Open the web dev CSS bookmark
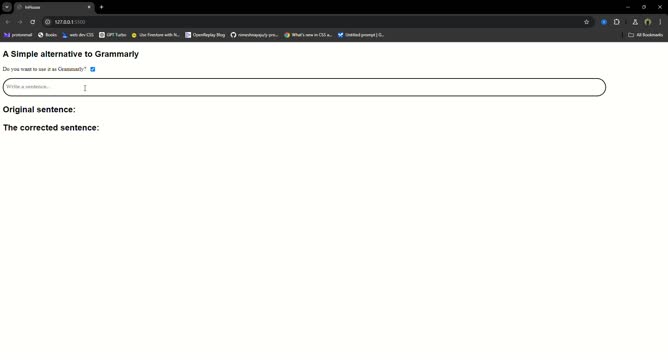This screenshot has width=668, height=360. point(78,35)
